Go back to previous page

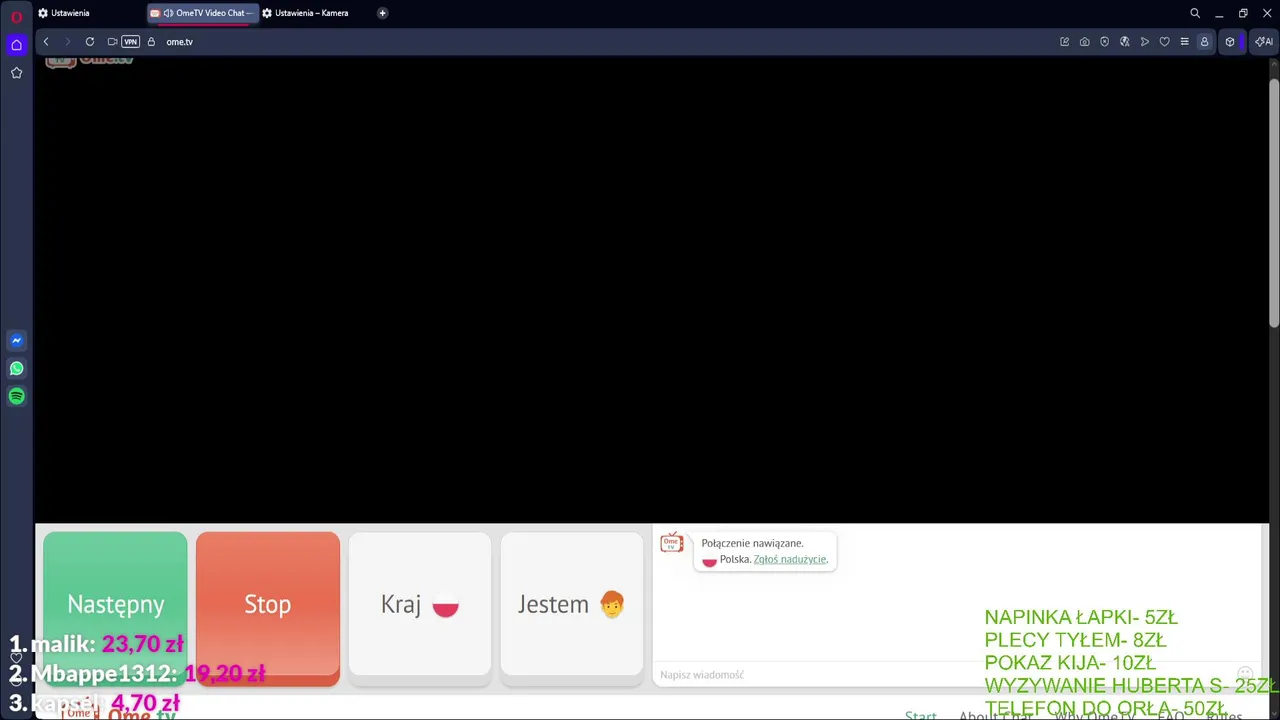(46, 42)
